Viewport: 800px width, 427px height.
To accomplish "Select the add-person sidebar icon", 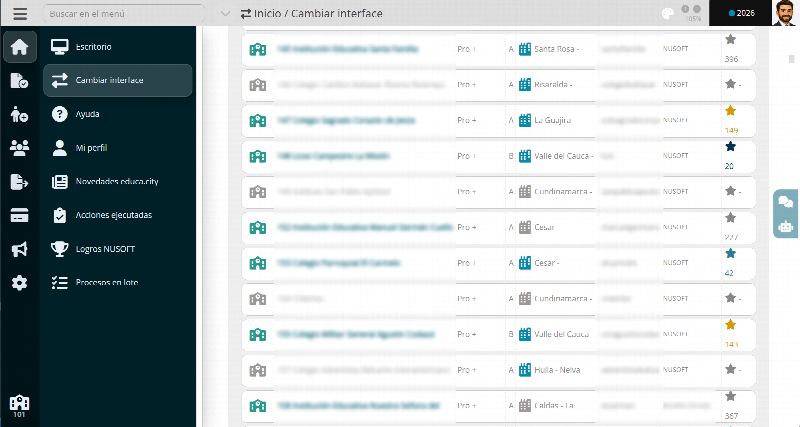I will [19, 114].
